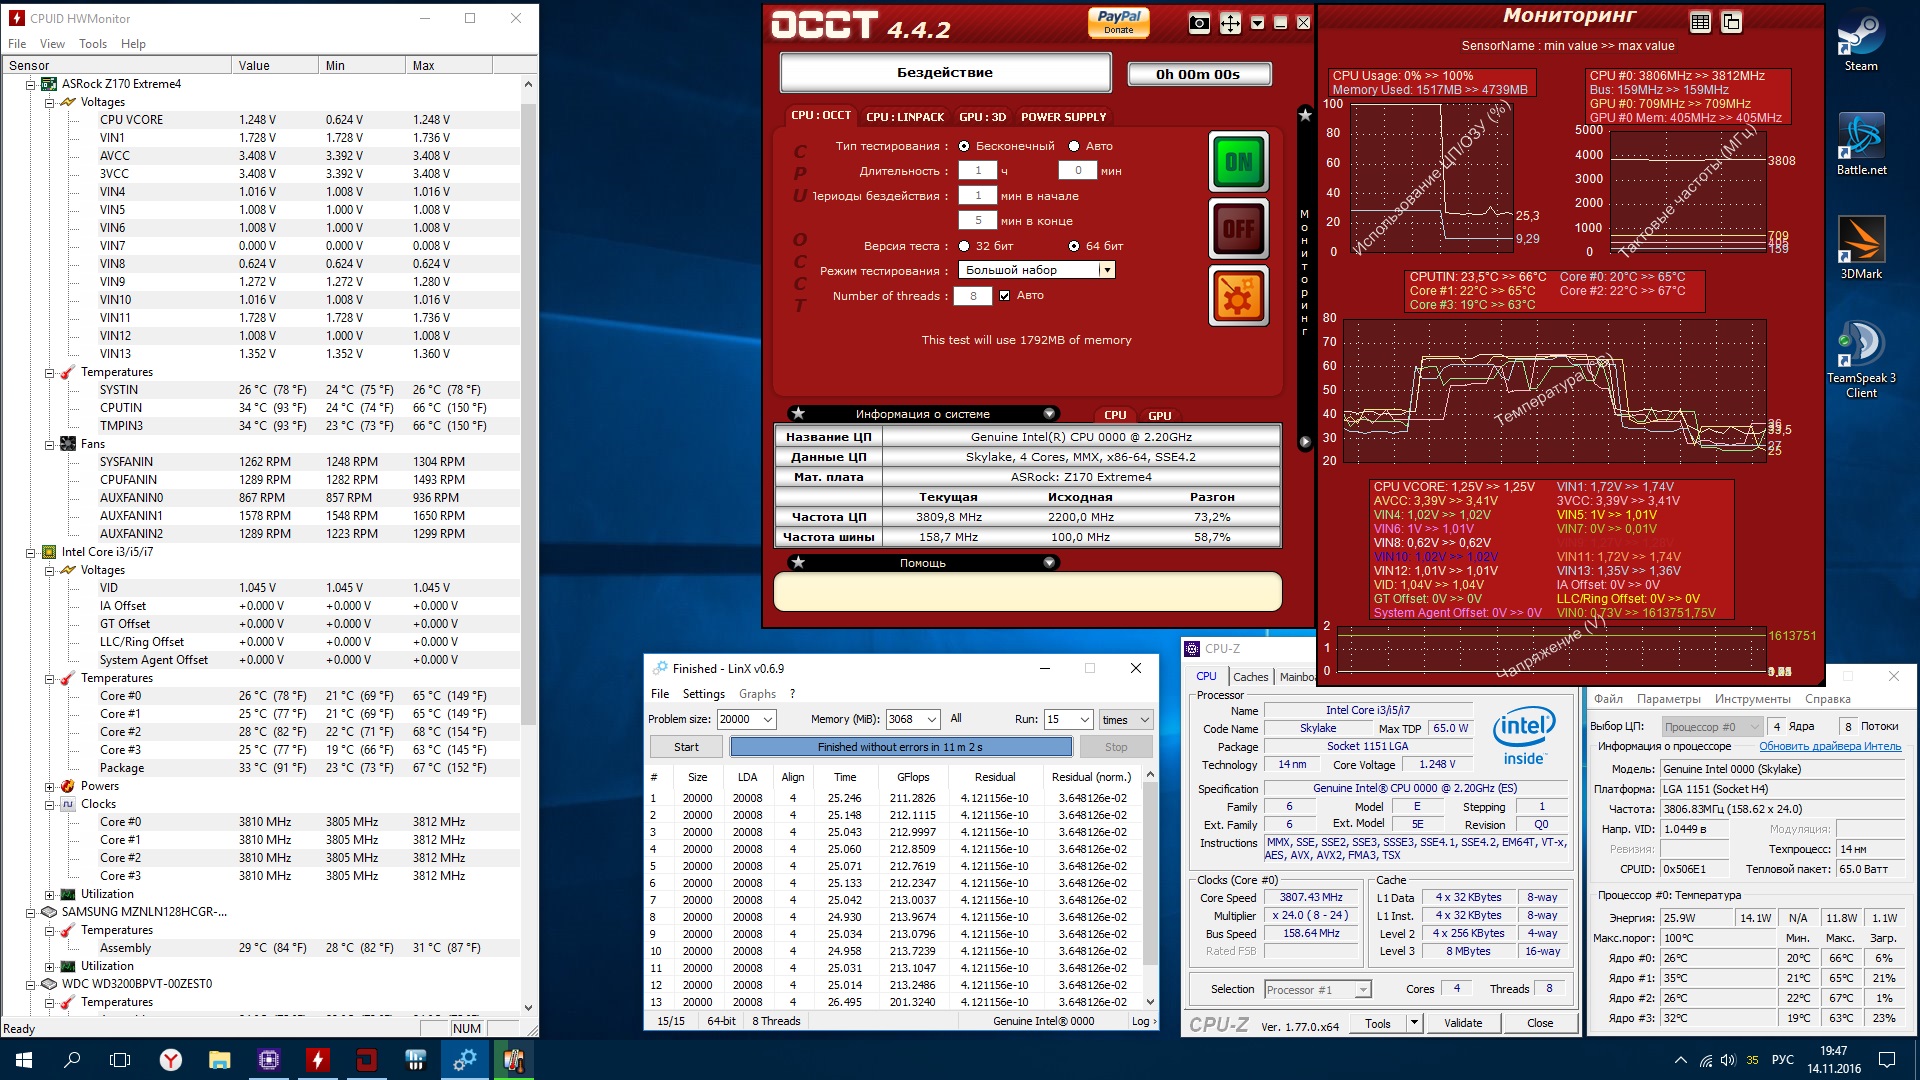1920x1080 pixels.
Task: Click the OCCT screenshot camera icon
Action: pyautogui.click(x=1199, y=23)
